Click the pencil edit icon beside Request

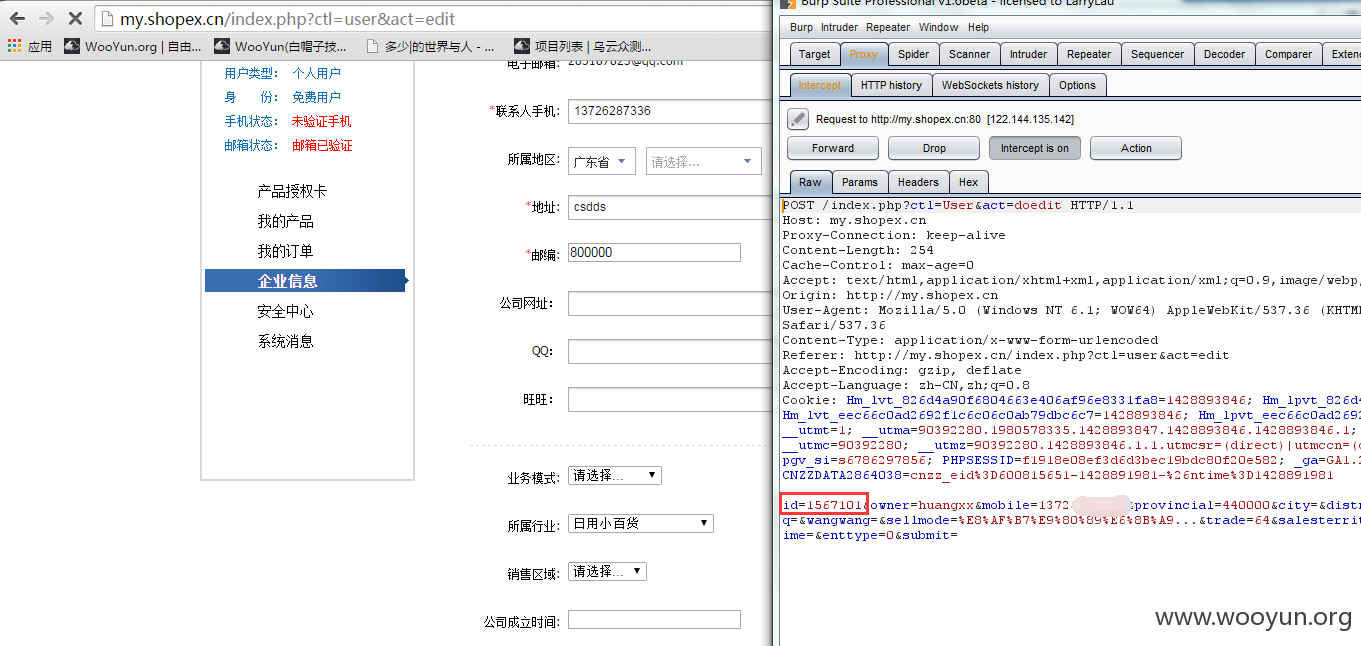click(x=797, y=119)
